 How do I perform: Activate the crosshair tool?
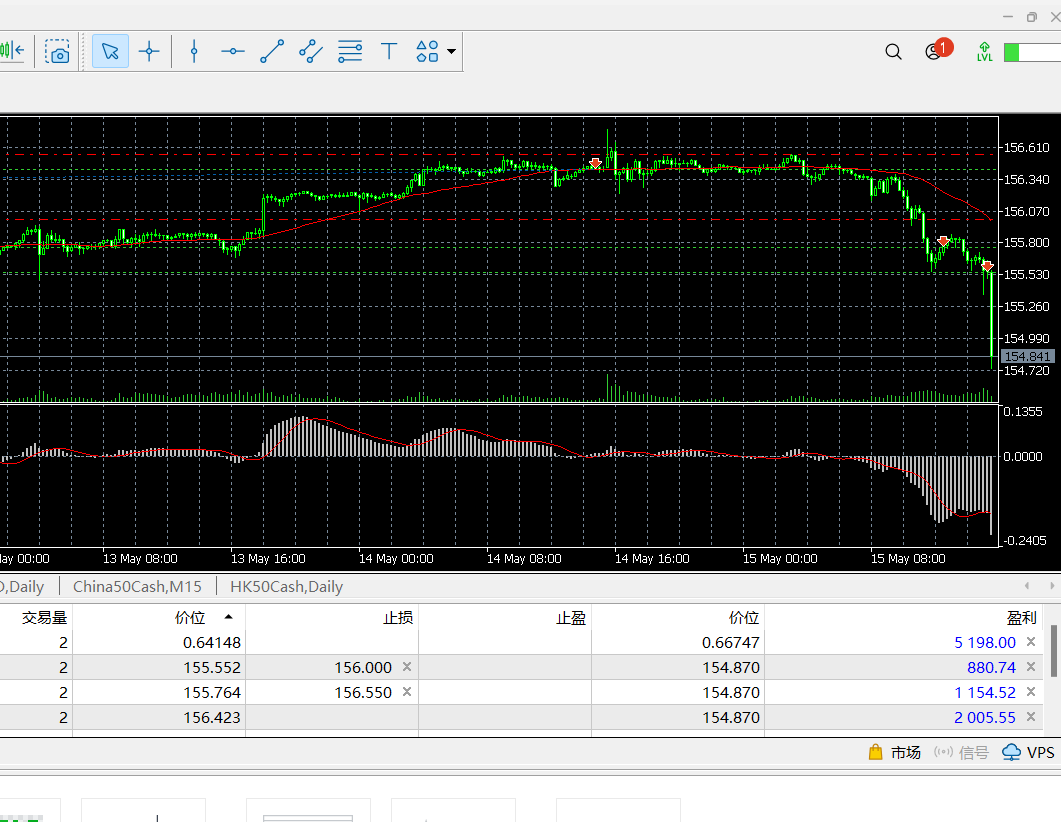click(x=149, y=51)
